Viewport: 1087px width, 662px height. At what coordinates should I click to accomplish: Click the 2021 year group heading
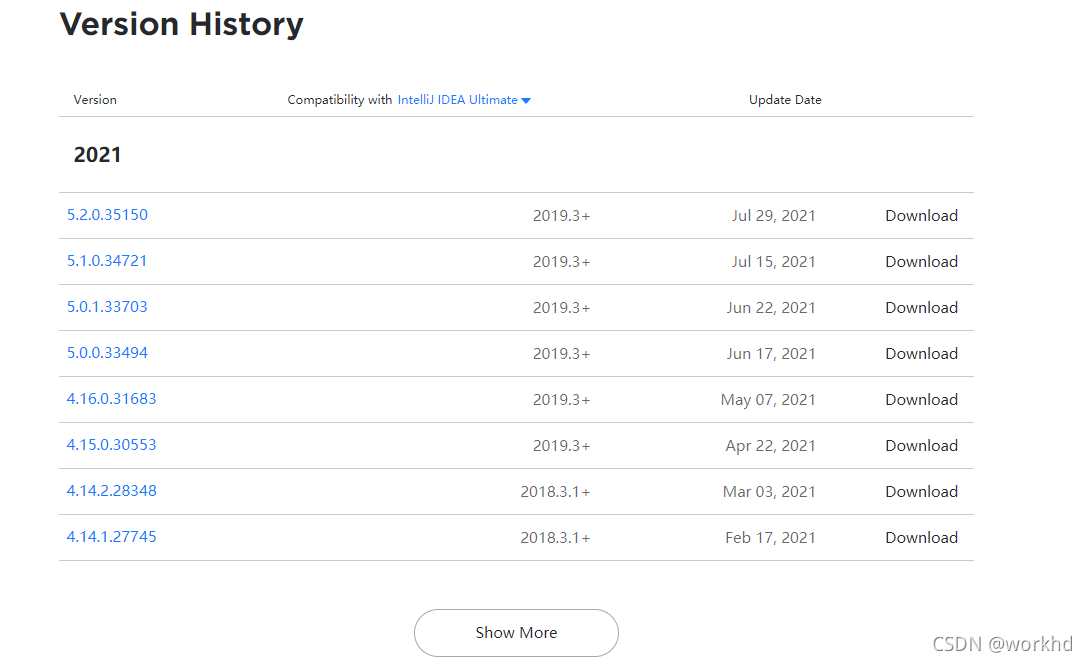(97, 155)
